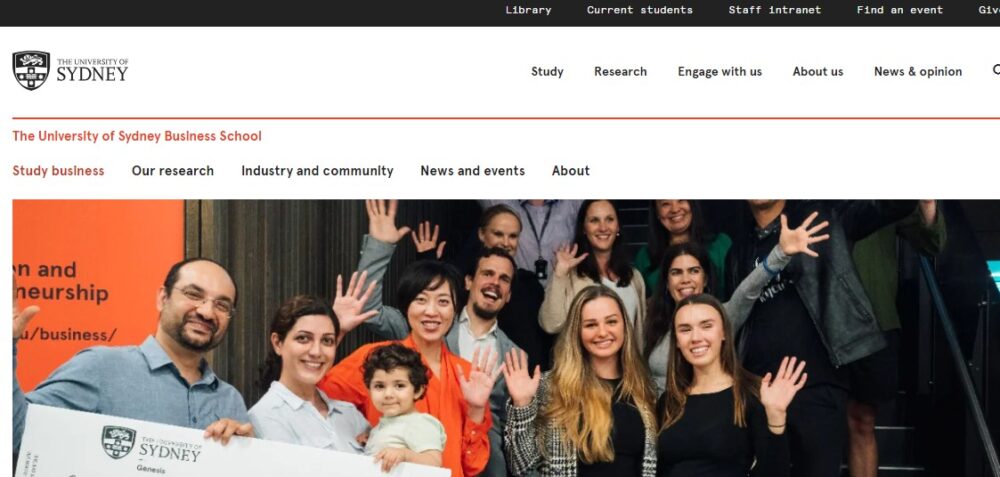Open the About us menu
Screen dimensions: 1000x477
pyautogui.click(x=818, y=71)
